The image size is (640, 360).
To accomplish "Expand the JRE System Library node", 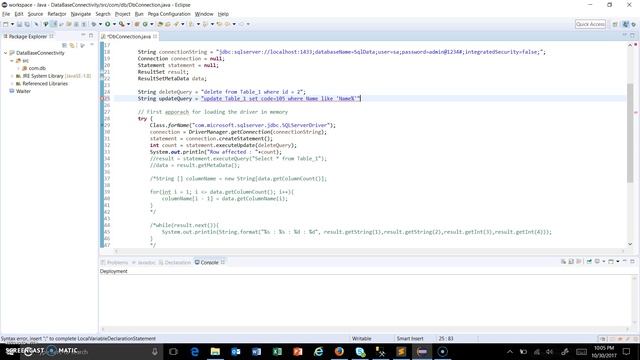I will pos(12,76).
